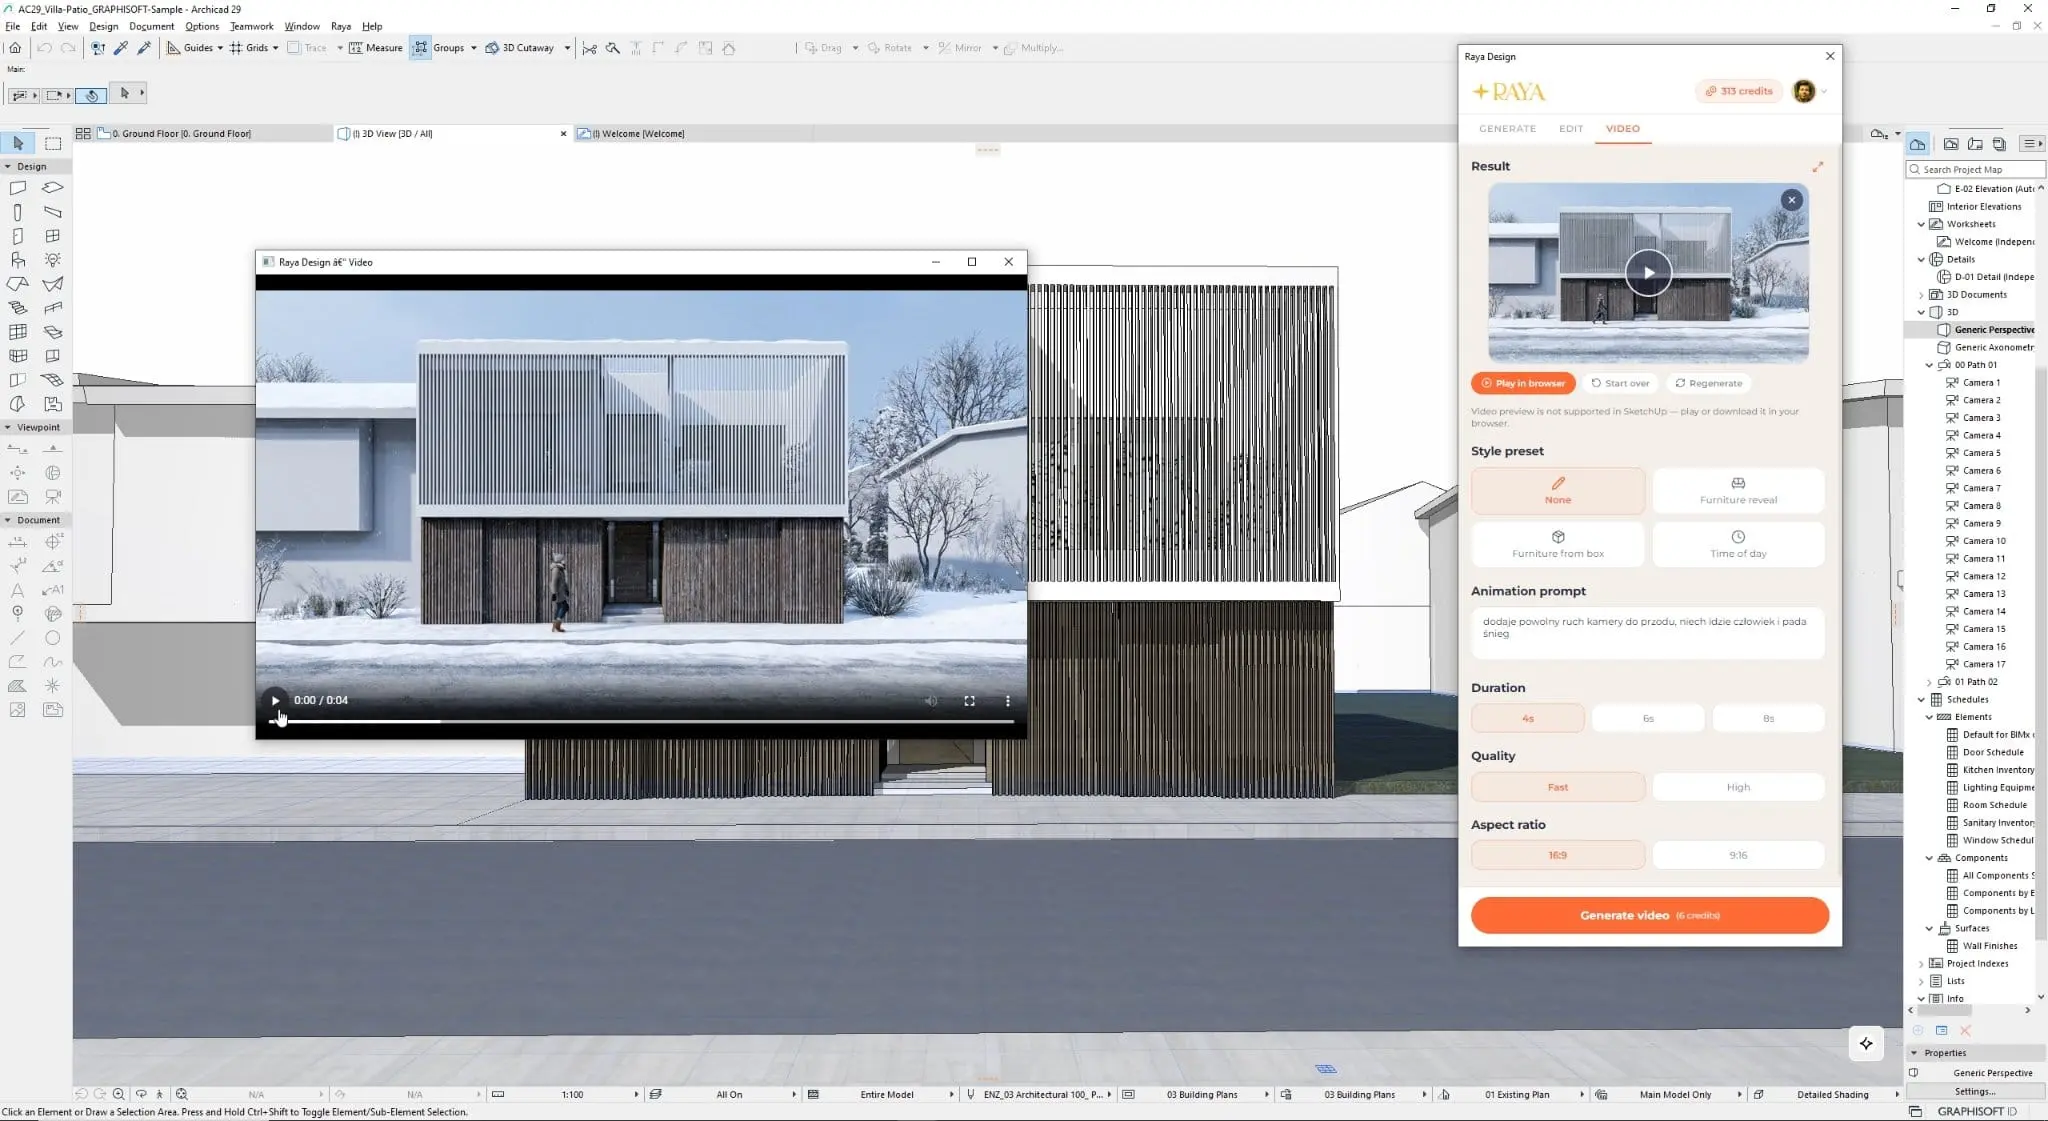Switch to the GENERATE tab
Screen dimensions: 2048x1121
pos(1507,128)
